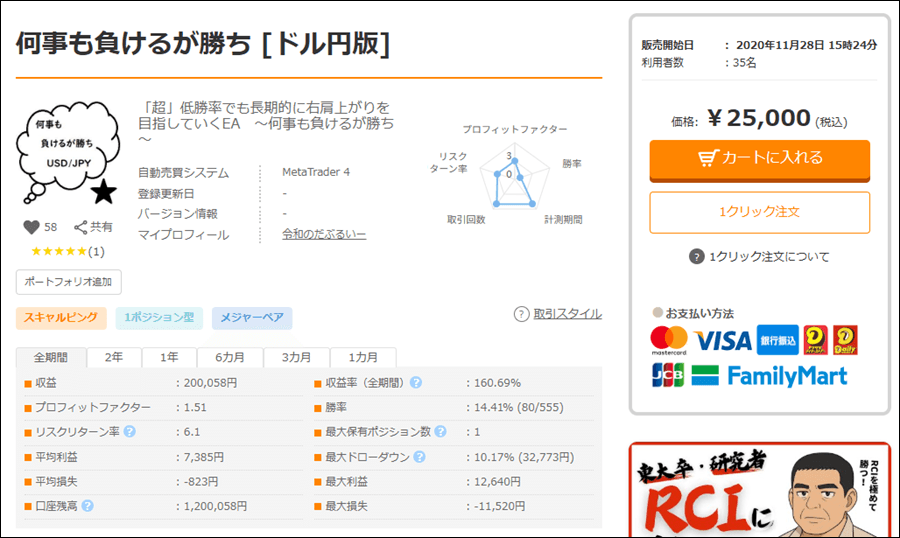The height and width of the screenshot is (538, 900).
Task: Open 令和のだぶるいー profile link
Action: point(324,235)
